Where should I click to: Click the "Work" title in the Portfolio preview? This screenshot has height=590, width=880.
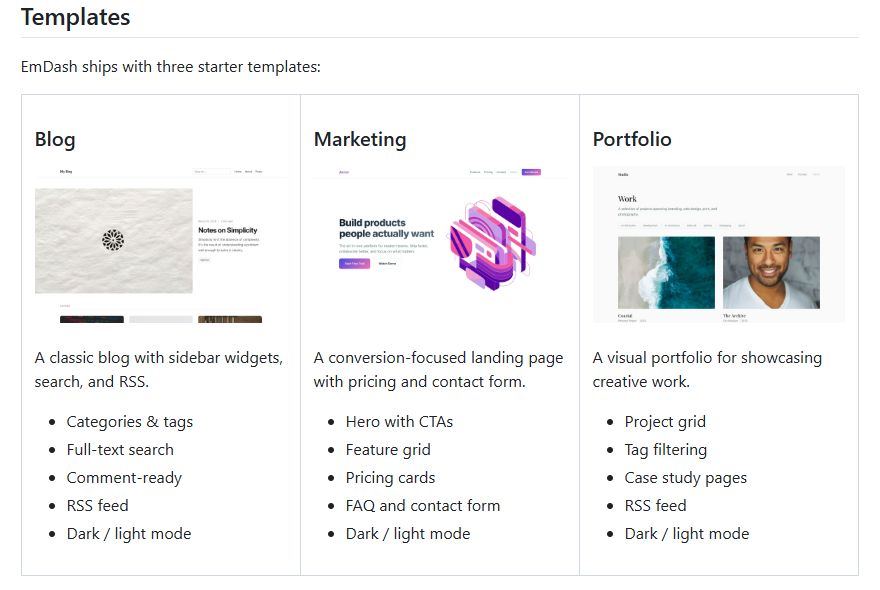627,199
